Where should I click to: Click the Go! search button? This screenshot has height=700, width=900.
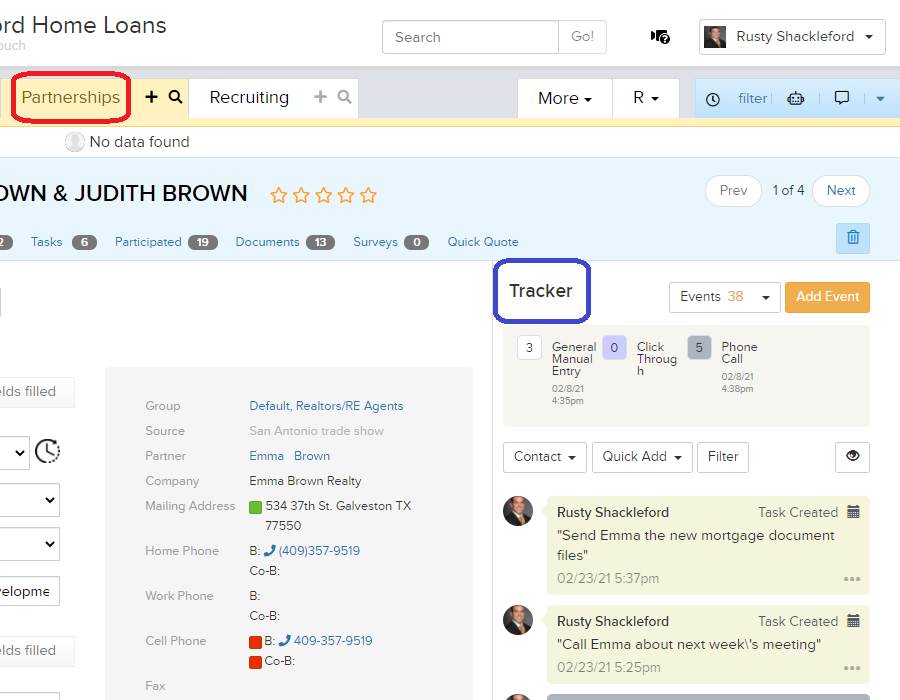click(582, 37)
